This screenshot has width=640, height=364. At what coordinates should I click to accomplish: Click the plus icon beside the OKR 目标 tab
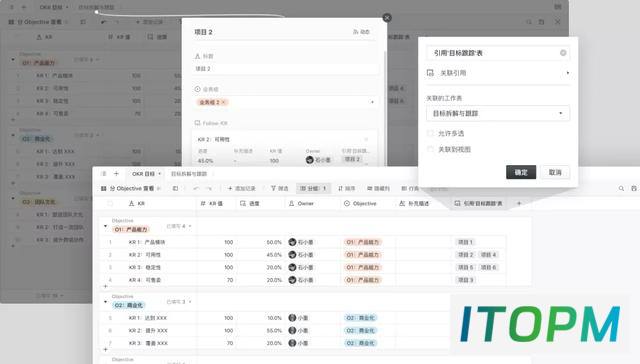click(116, 173)
